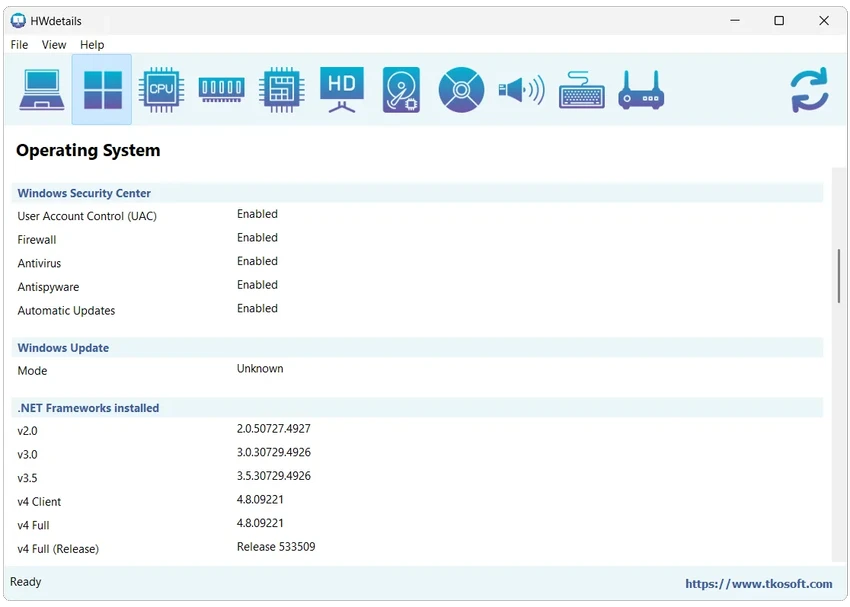Screen dimensions: 850x607
Task: Click the v2.0 framework label
Action: 27,431
